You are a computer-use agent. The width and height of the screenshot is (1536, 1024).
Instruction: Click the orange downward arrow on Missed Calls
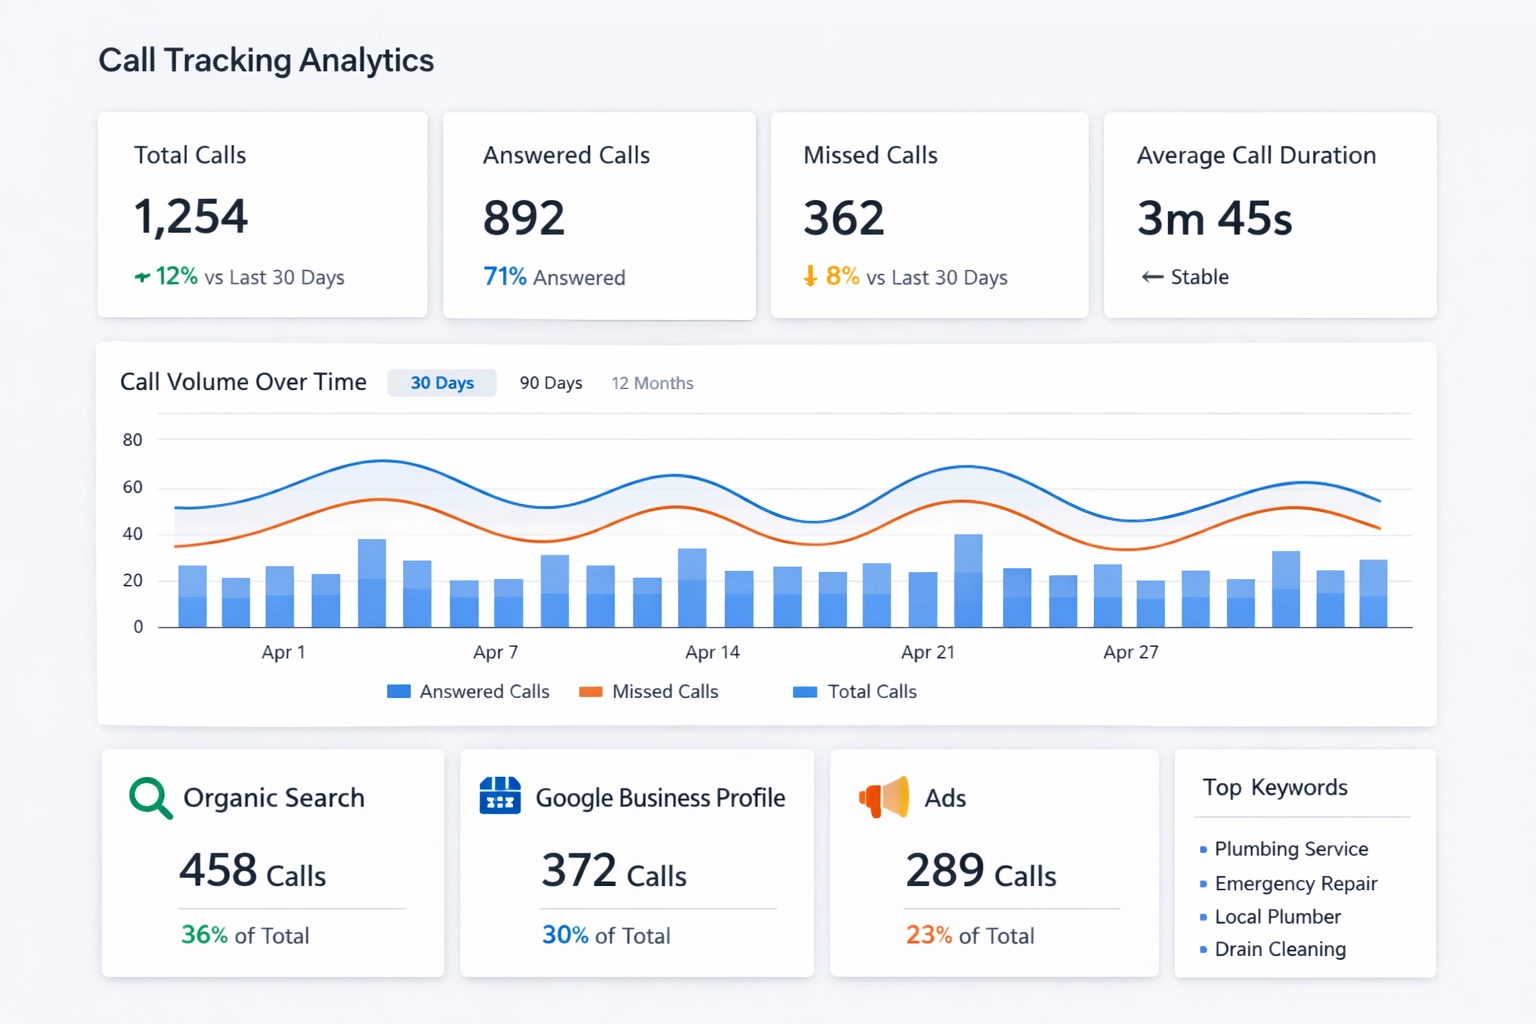coord(811,277)
